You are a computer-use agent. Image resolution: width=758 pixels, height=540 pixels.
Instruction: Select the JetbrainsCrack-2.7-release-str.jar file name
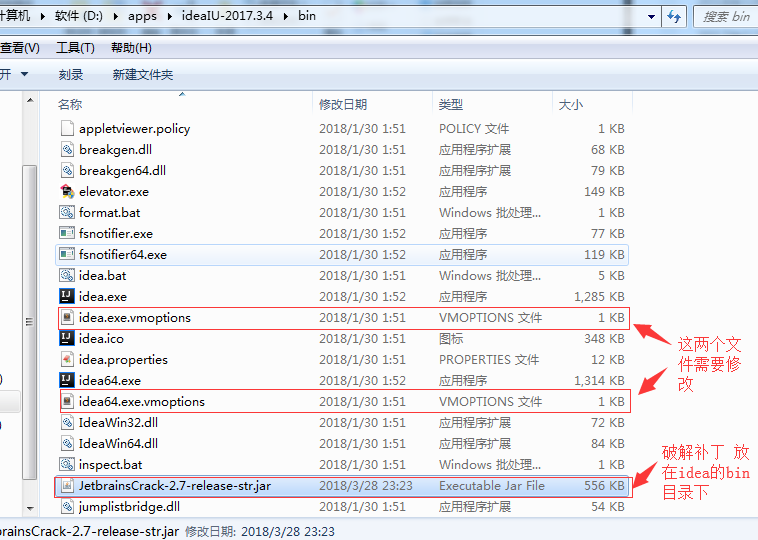coord(175,486)
